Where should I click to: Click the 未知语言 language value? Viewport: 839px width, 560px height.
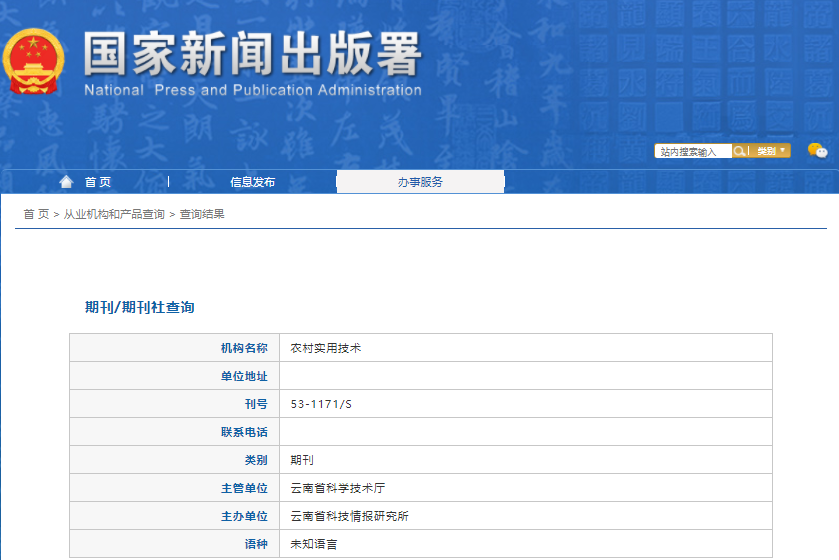click(314, 544)
